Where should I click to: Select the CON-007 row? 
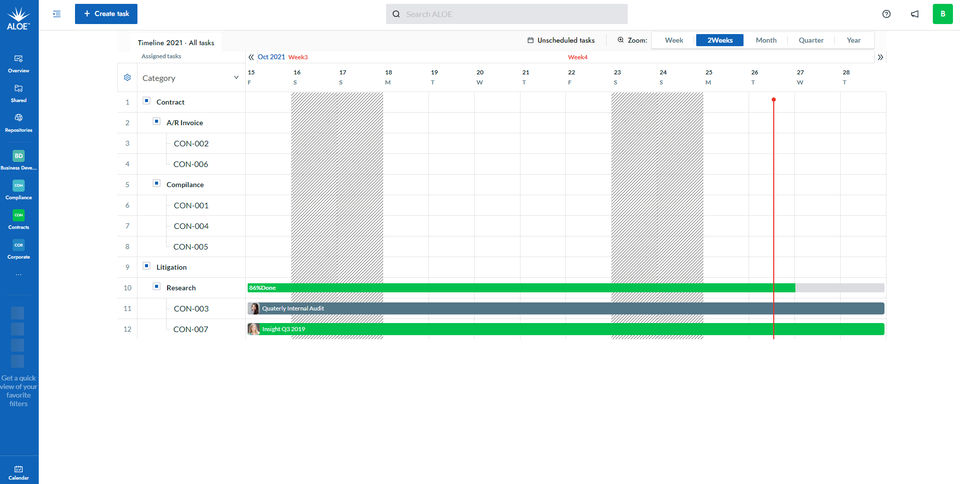191,329
